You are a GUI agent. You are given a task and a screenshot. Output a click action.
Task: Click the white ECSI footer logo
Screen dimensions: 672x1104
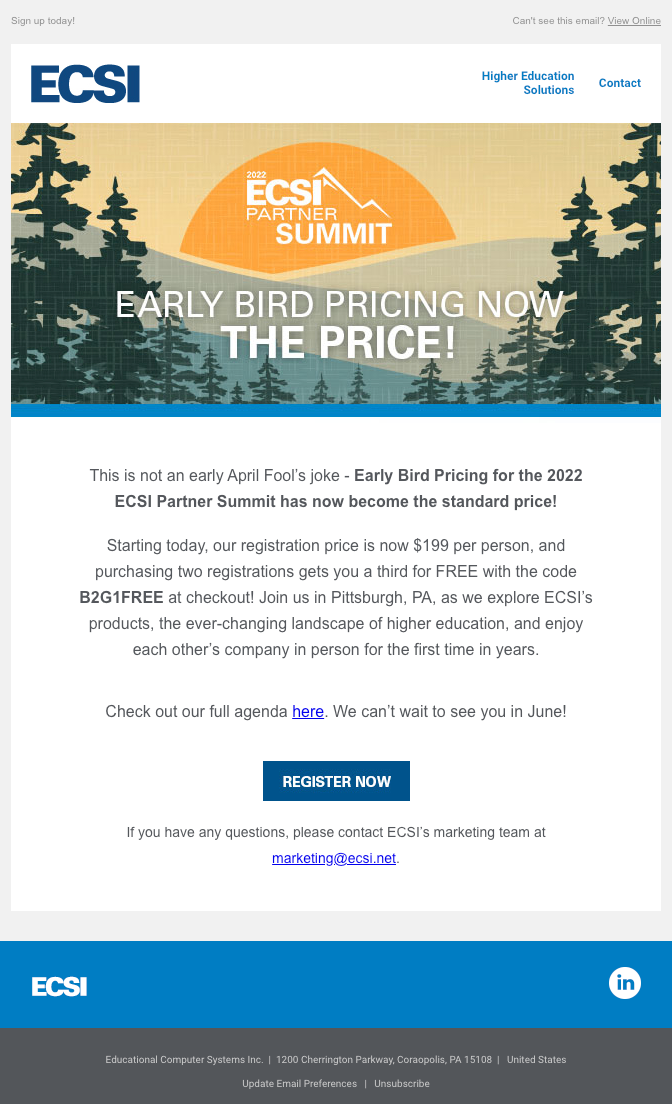(x=59, y=986)
